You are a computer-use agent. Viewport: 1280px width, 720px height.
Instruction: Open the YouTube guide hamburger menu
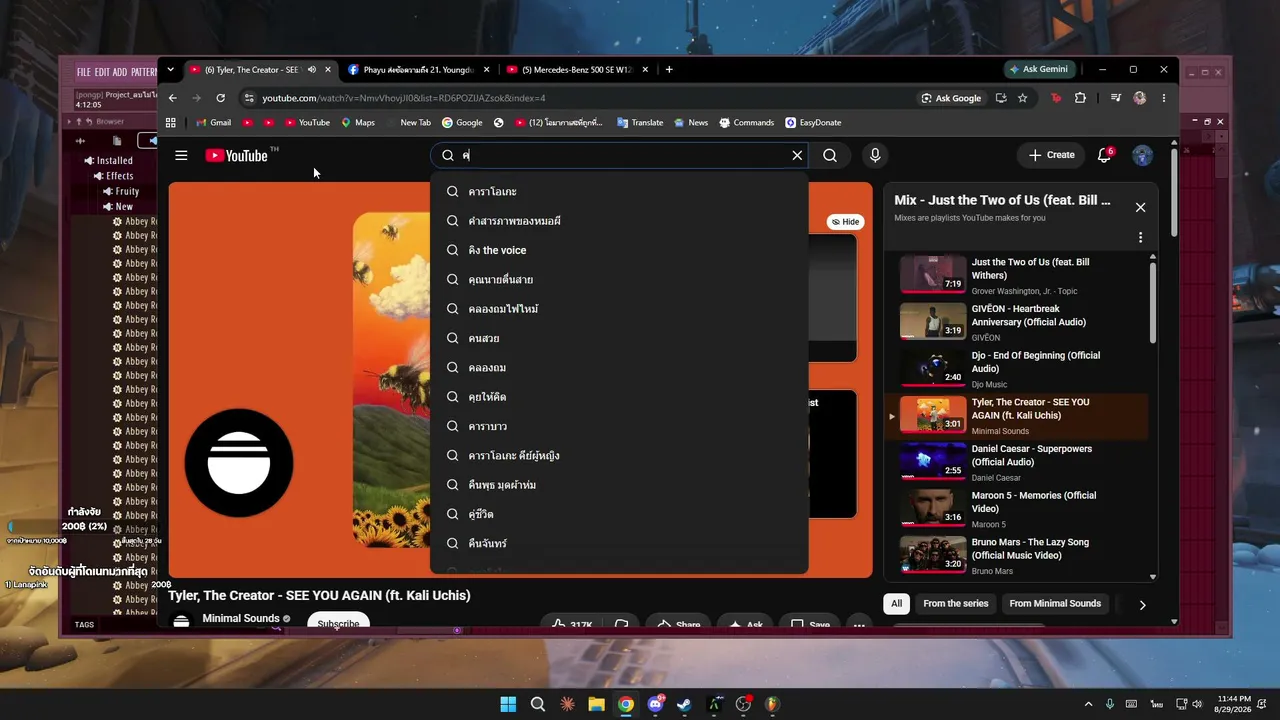pyautogui.click(x=181, y=155)
